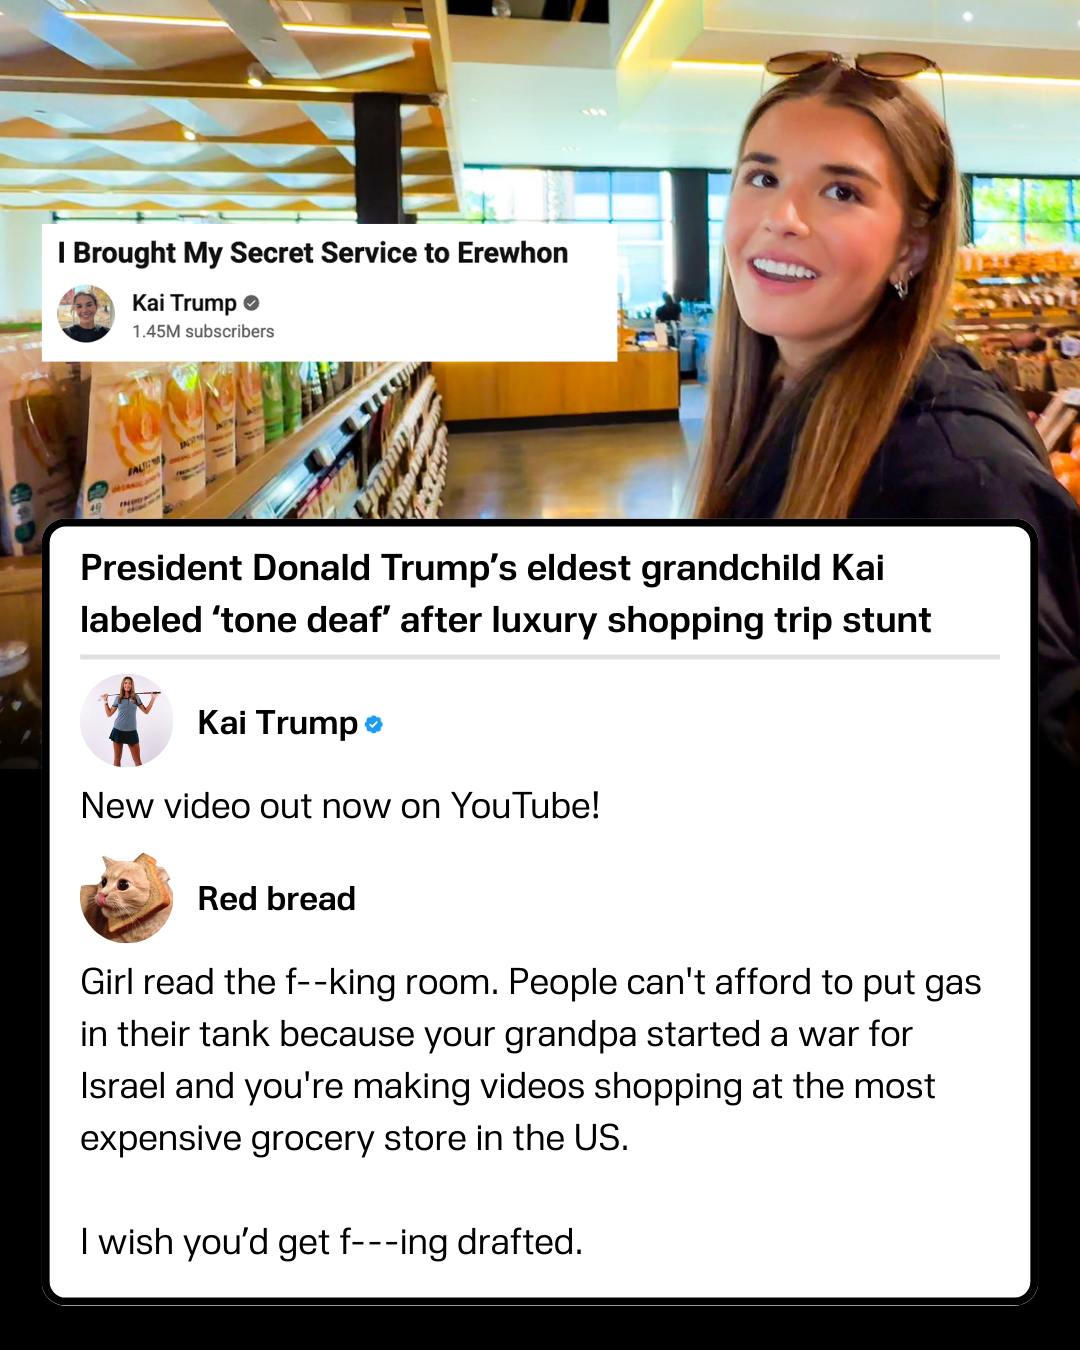1080x1350 pixels.
Task: Click the blue verified badge next to Kai Trump
Action: click(374, 724)
